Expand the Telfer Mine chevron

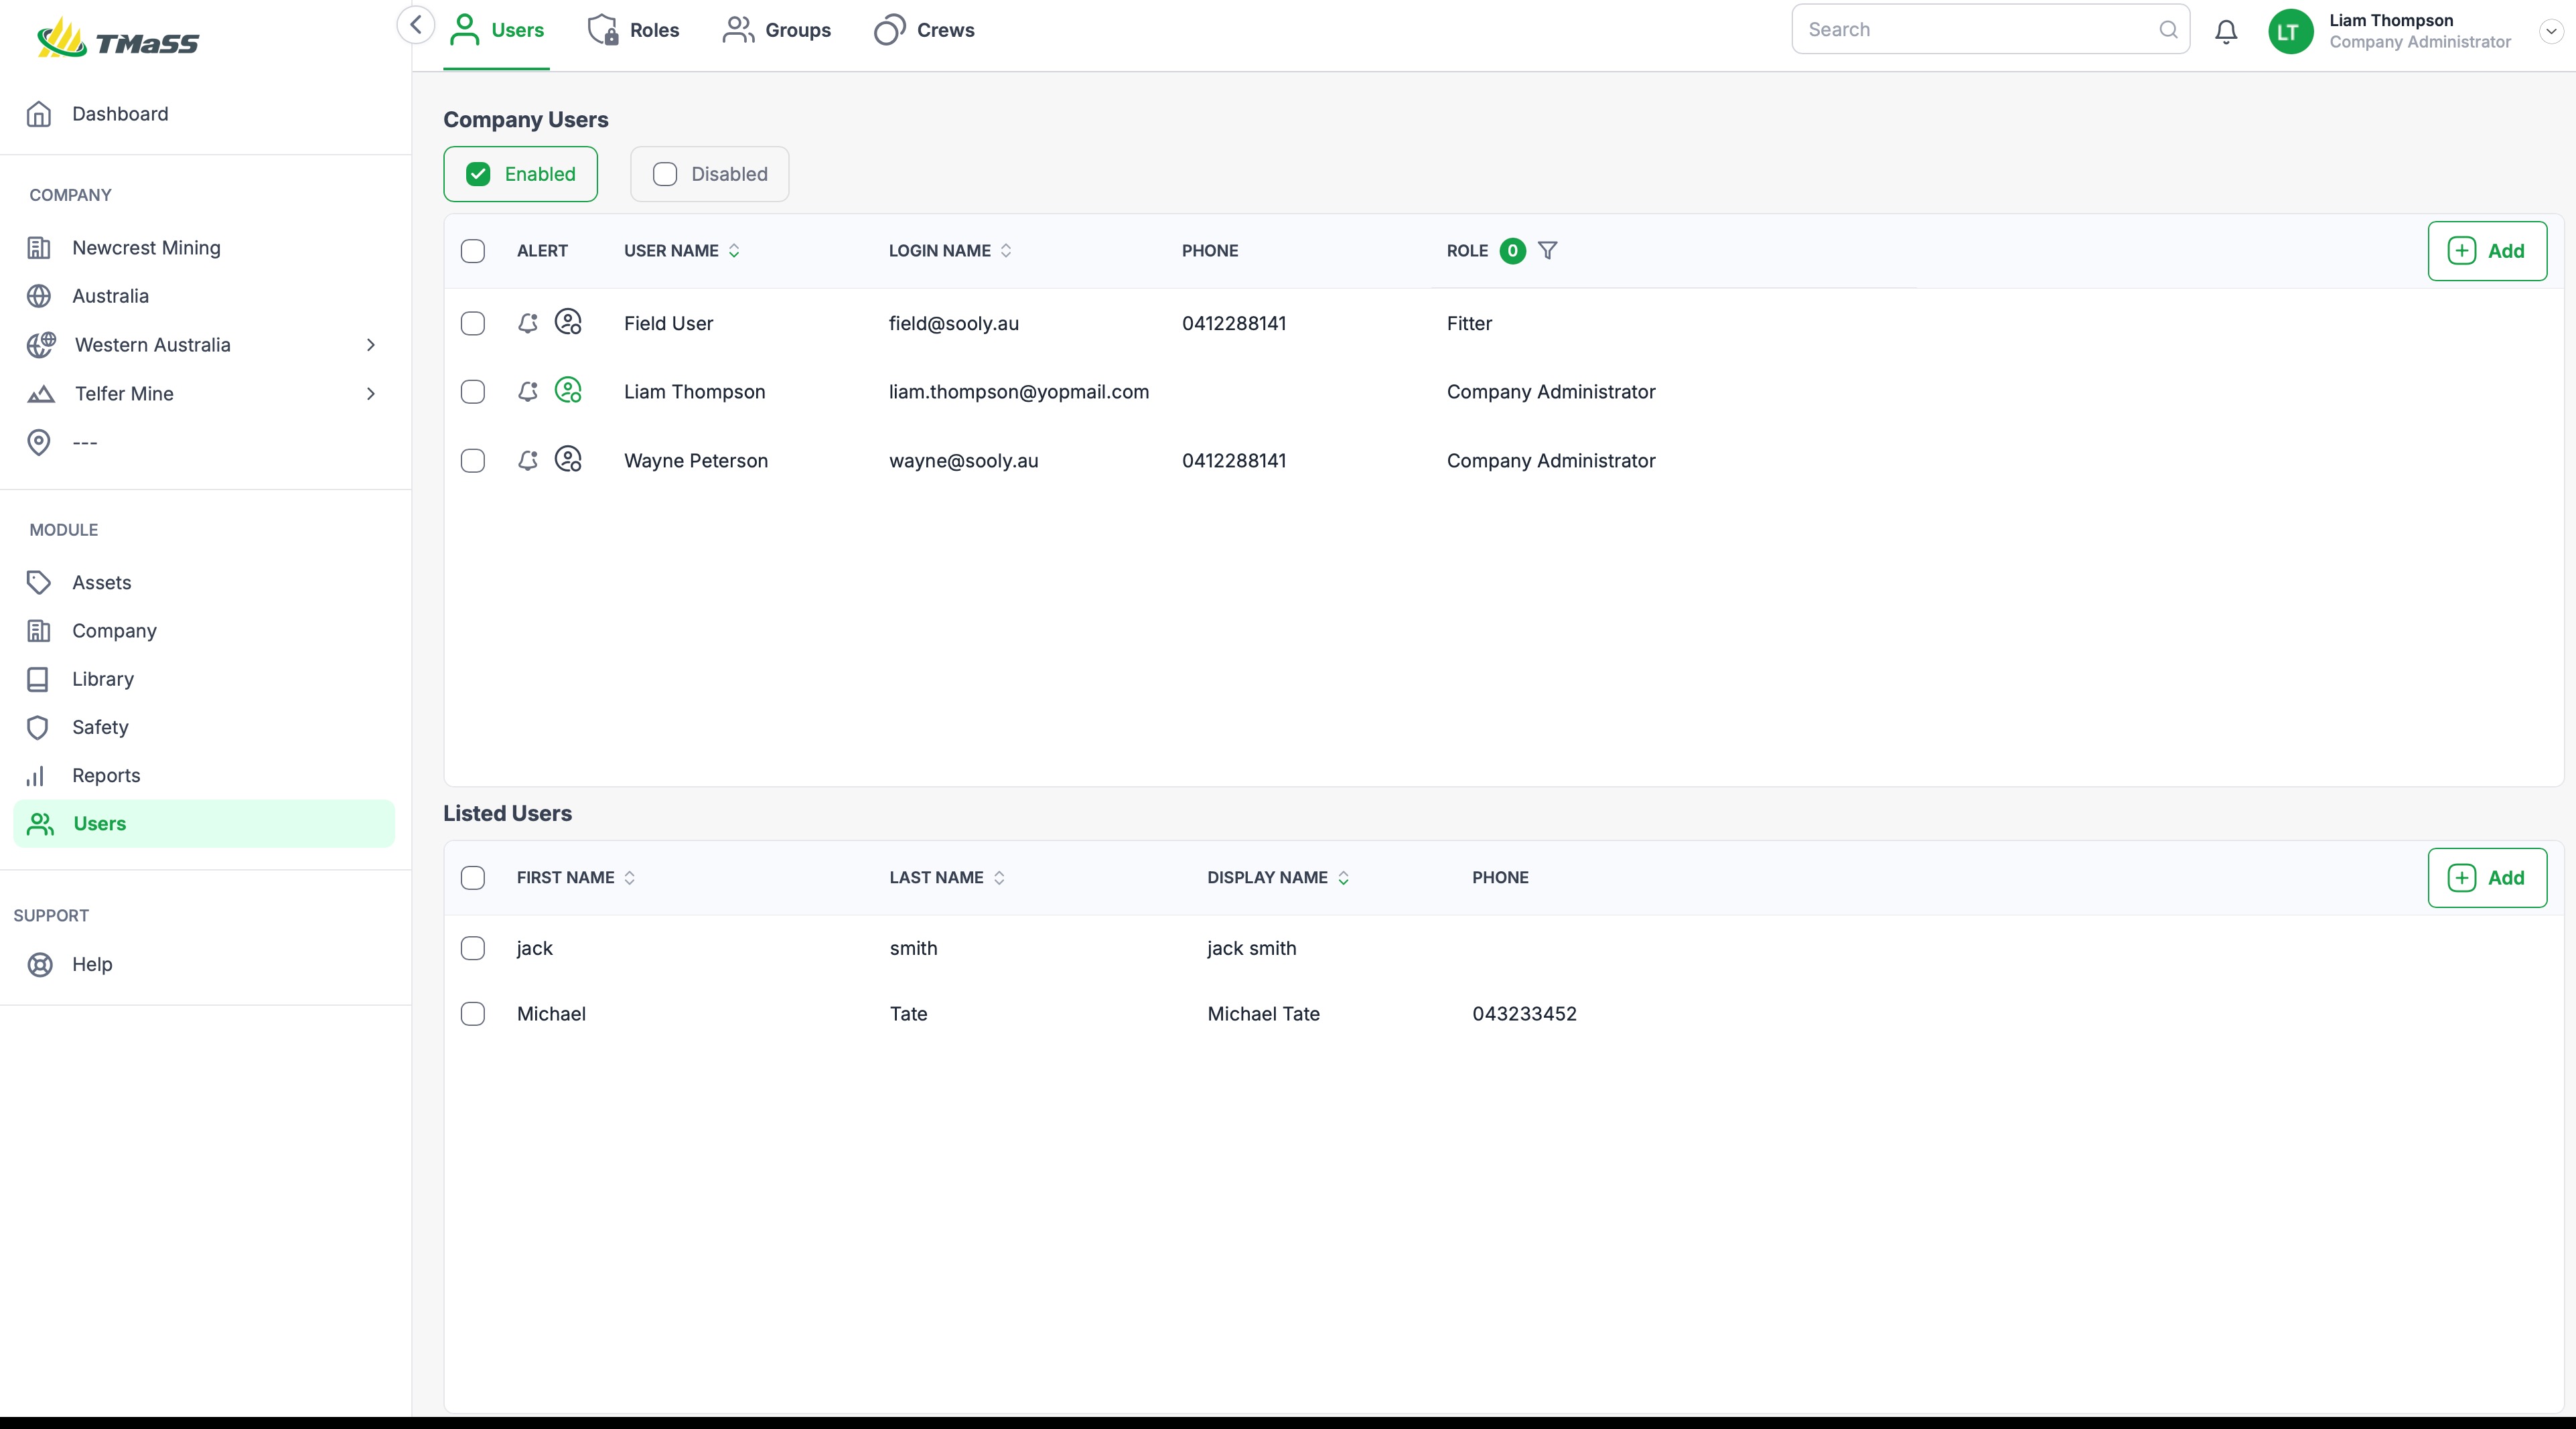[x=371, y=394]
